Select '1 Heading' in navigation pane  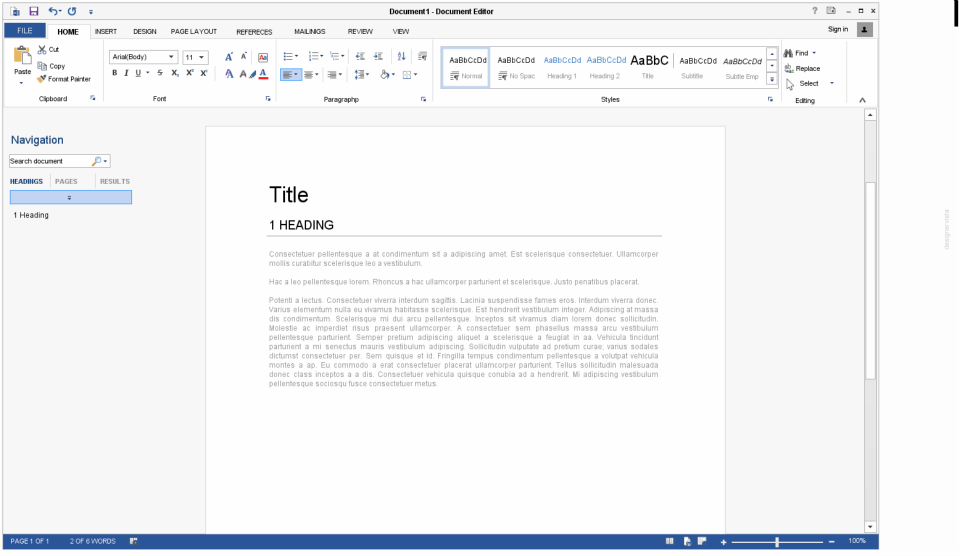31,216
